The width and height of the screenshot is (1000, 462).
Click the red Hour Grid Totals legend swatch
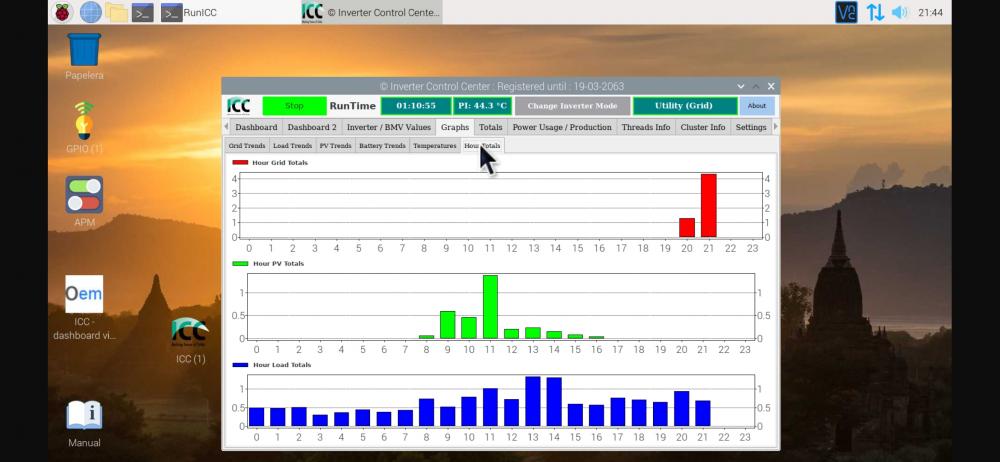[240, 163]
